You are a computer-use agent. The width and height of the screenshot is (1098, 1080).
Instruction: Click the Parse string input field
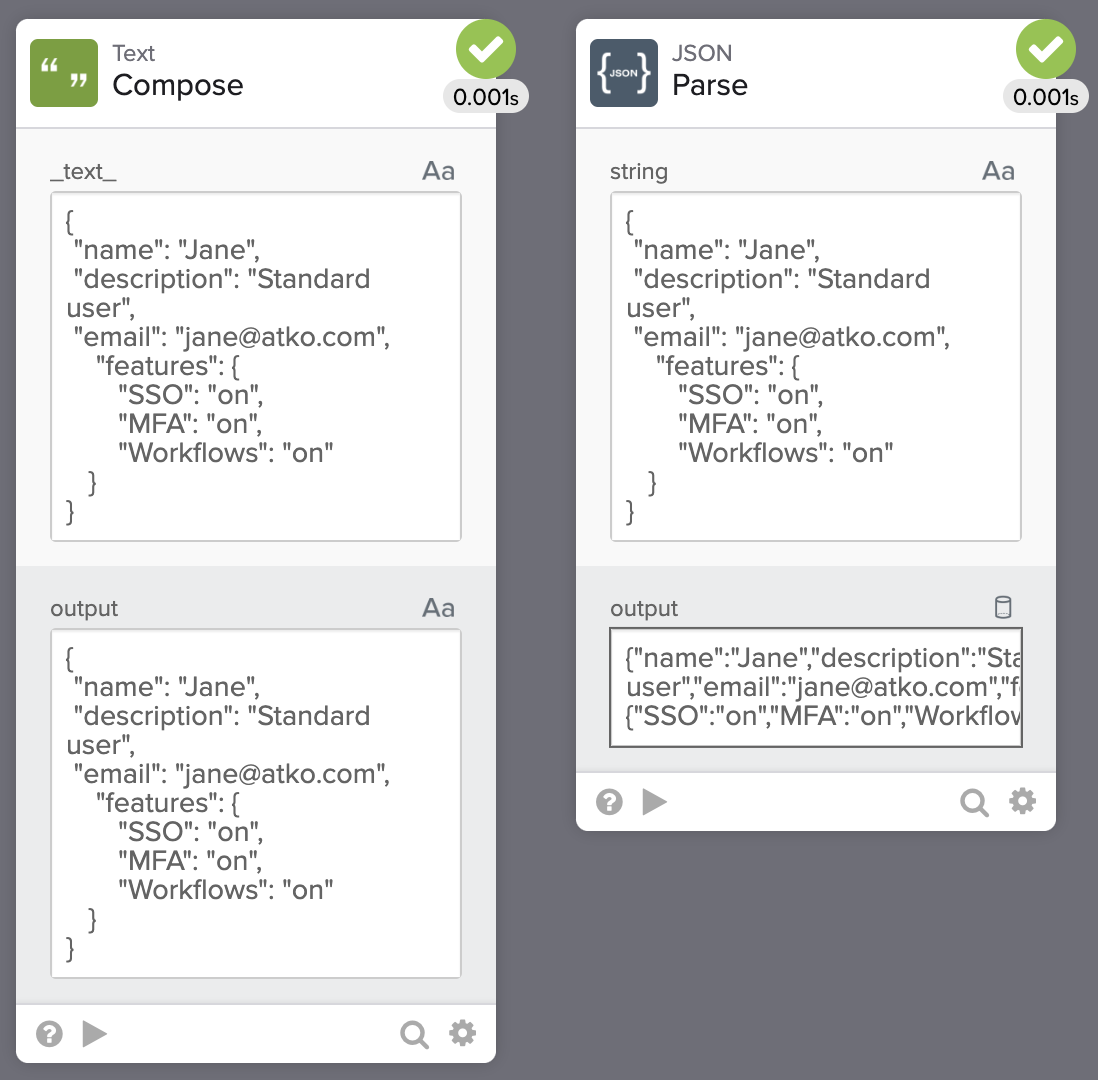pyautogui.click(x=816, y=366)
